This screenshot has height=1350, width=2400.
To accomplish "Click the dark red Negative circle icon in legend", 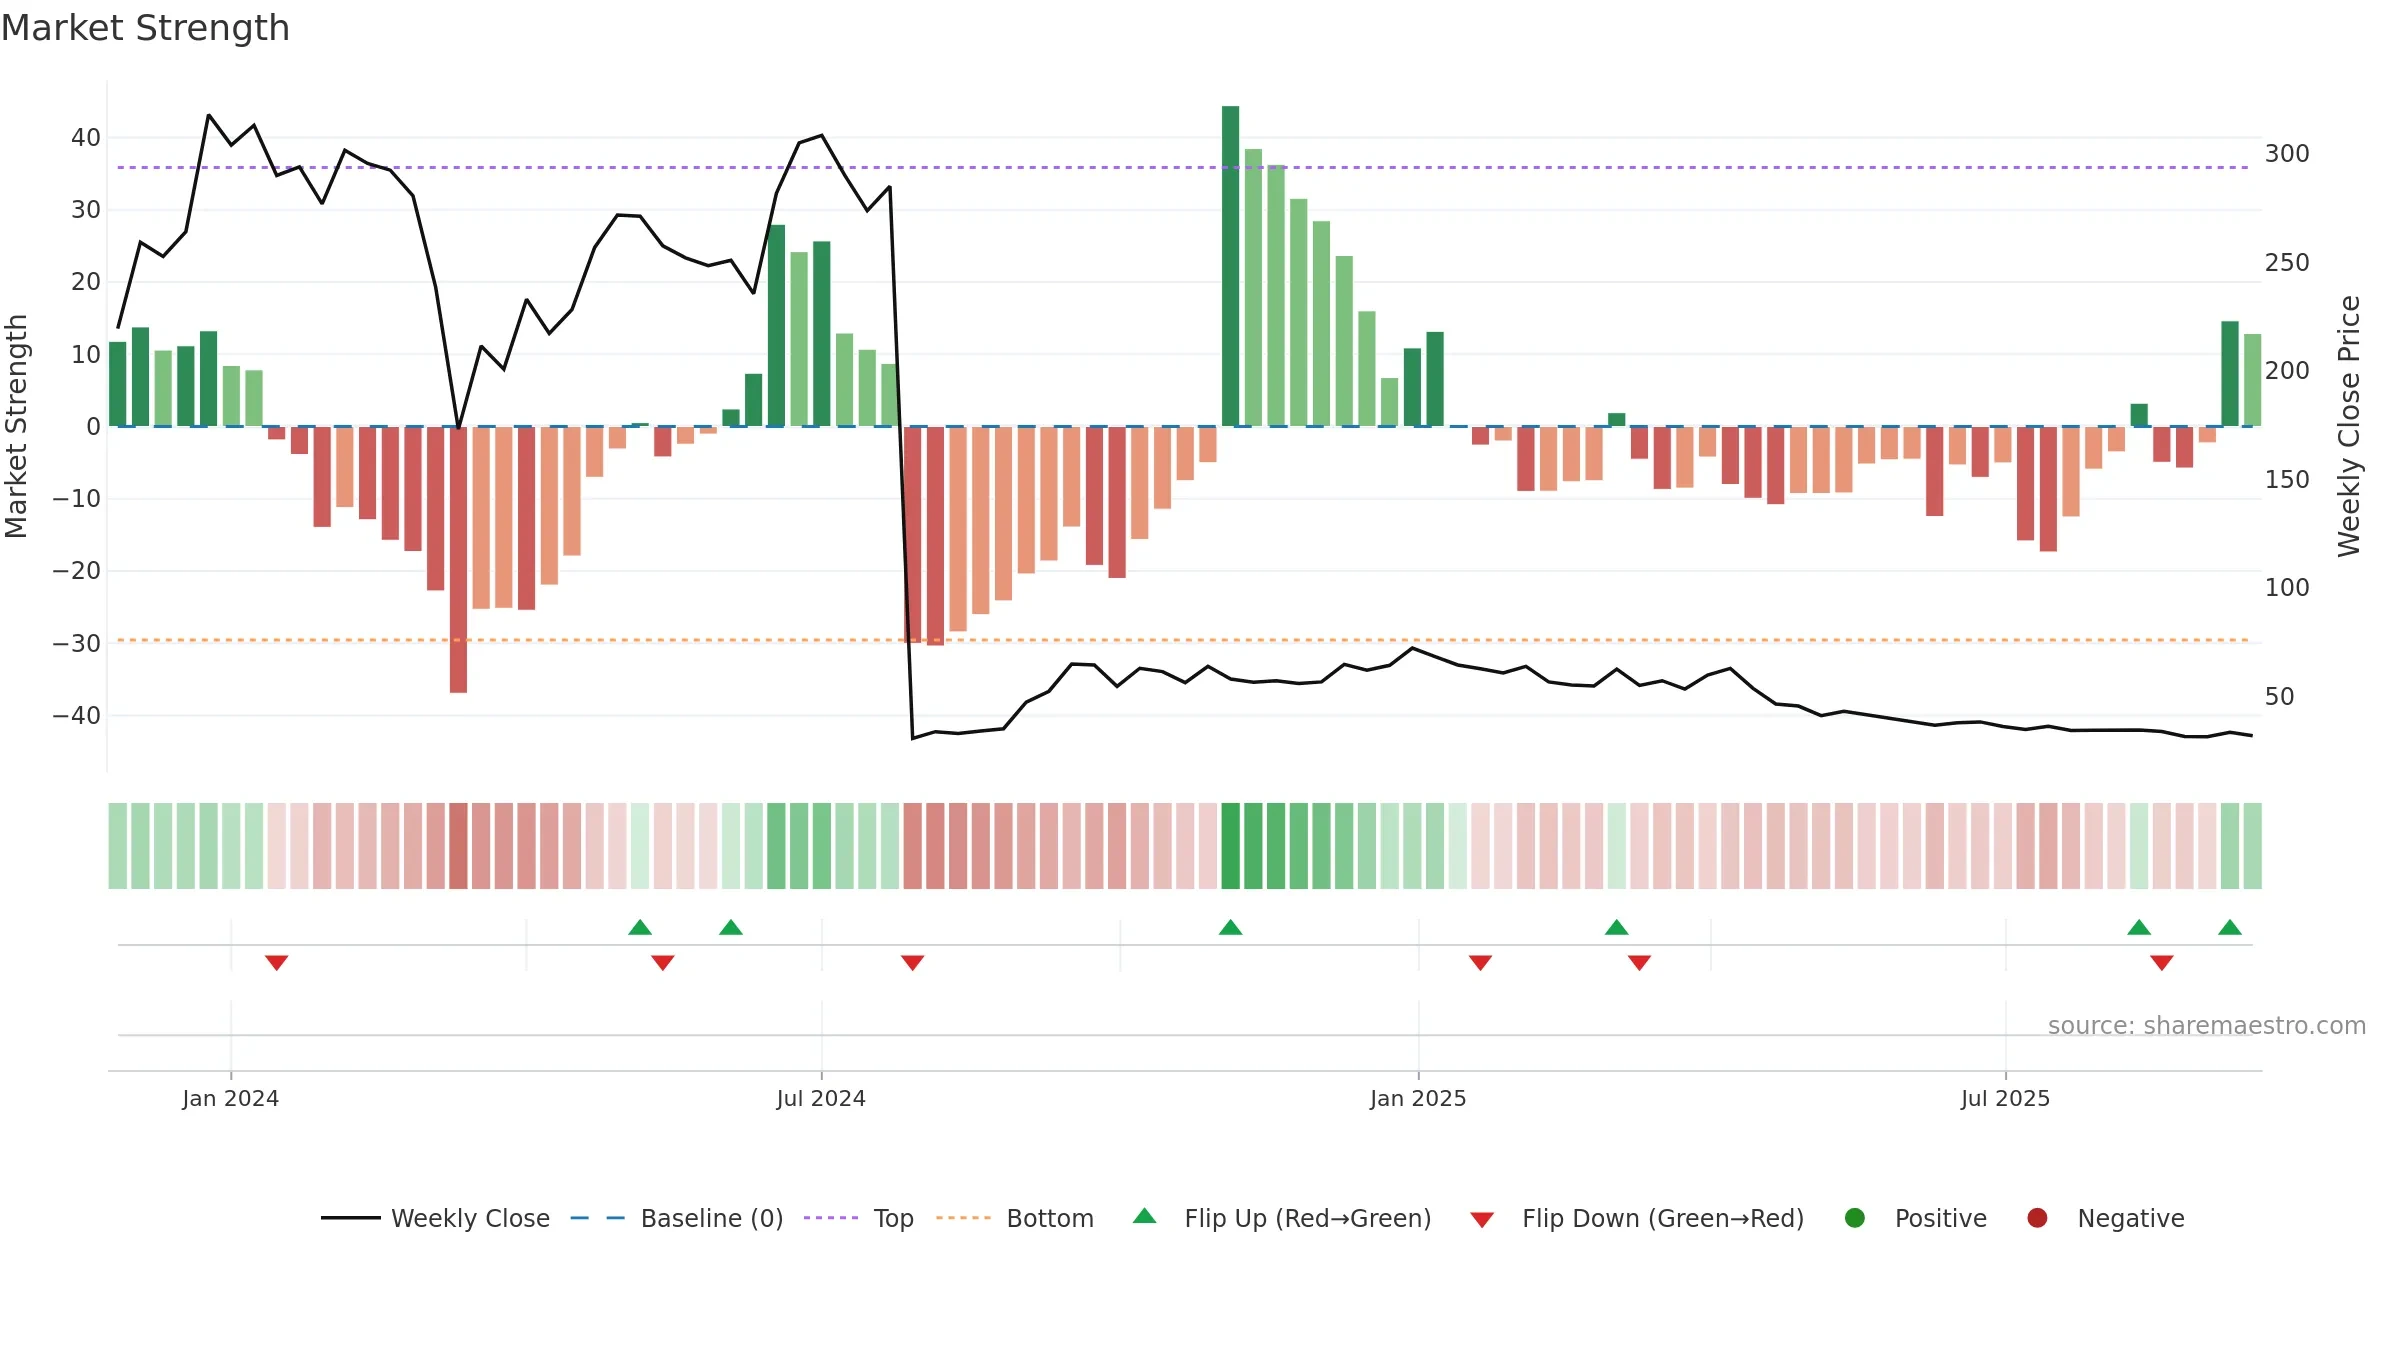I will pos(2037,1218).
